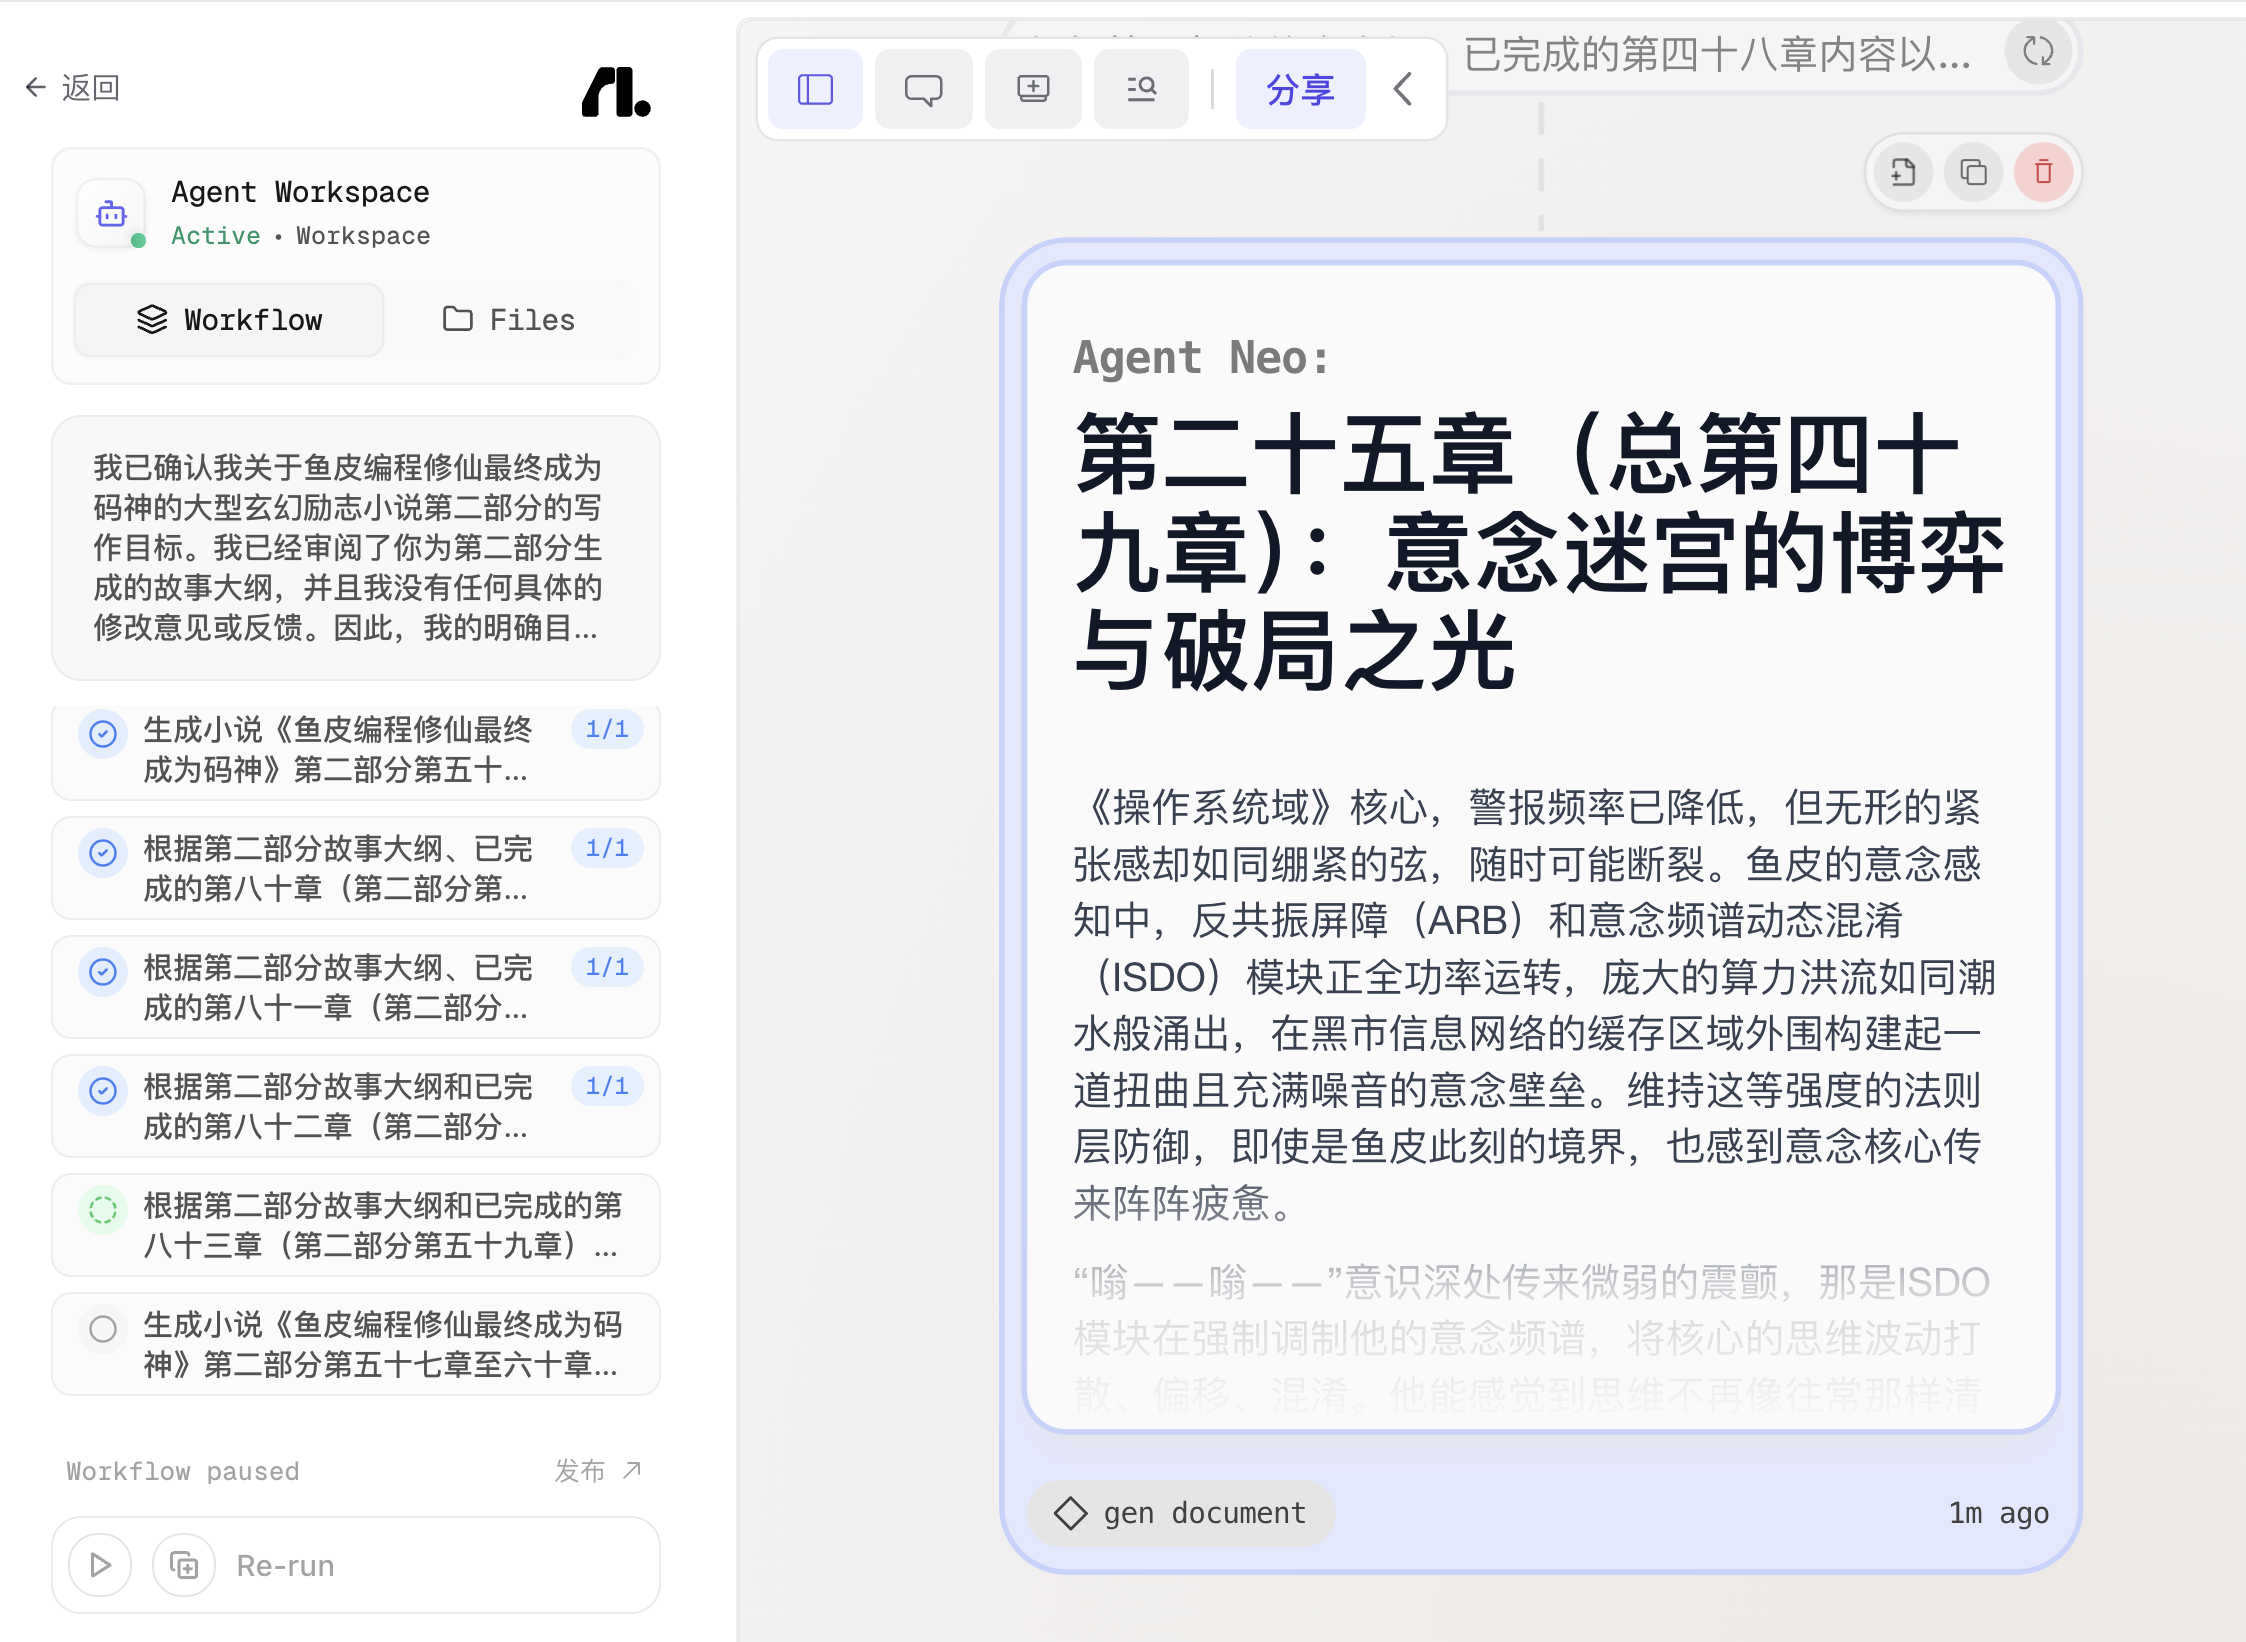The image size is (2246, 1642).
Task: Click the copy node icon beside trash
Action: [1973, 173]
